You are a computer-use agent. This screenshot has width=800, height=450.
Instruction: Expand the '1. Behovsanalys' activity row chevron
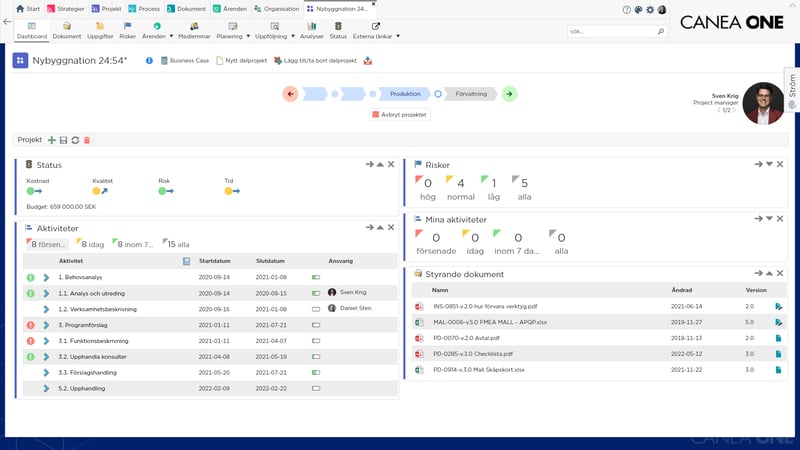pyautogui.click(x=46, y=277)
